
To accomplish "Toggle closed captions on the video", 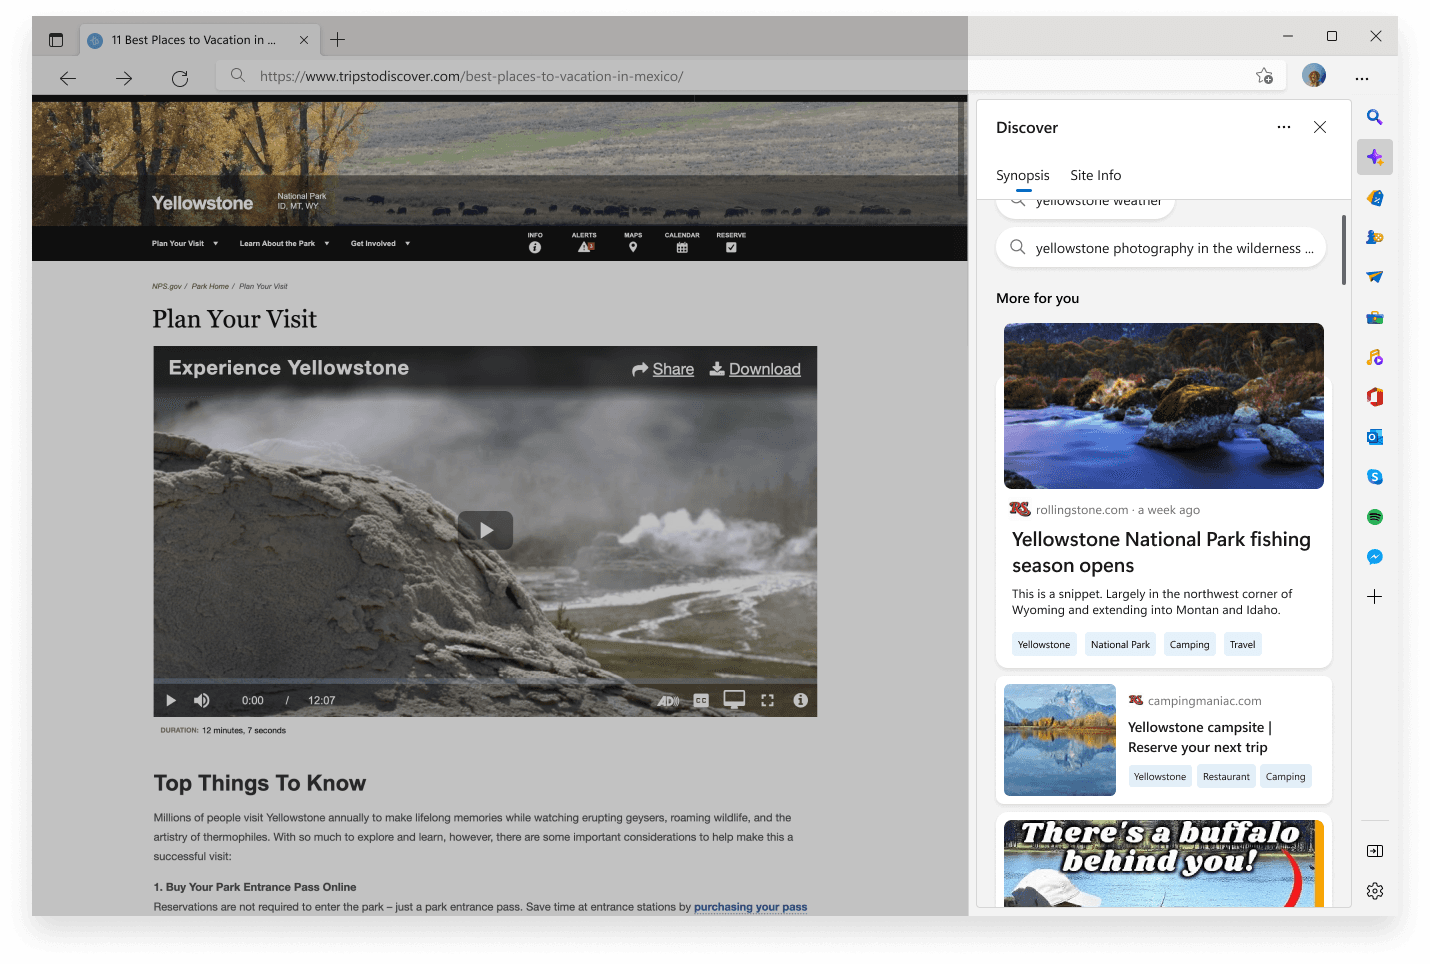I will (701, 701).
